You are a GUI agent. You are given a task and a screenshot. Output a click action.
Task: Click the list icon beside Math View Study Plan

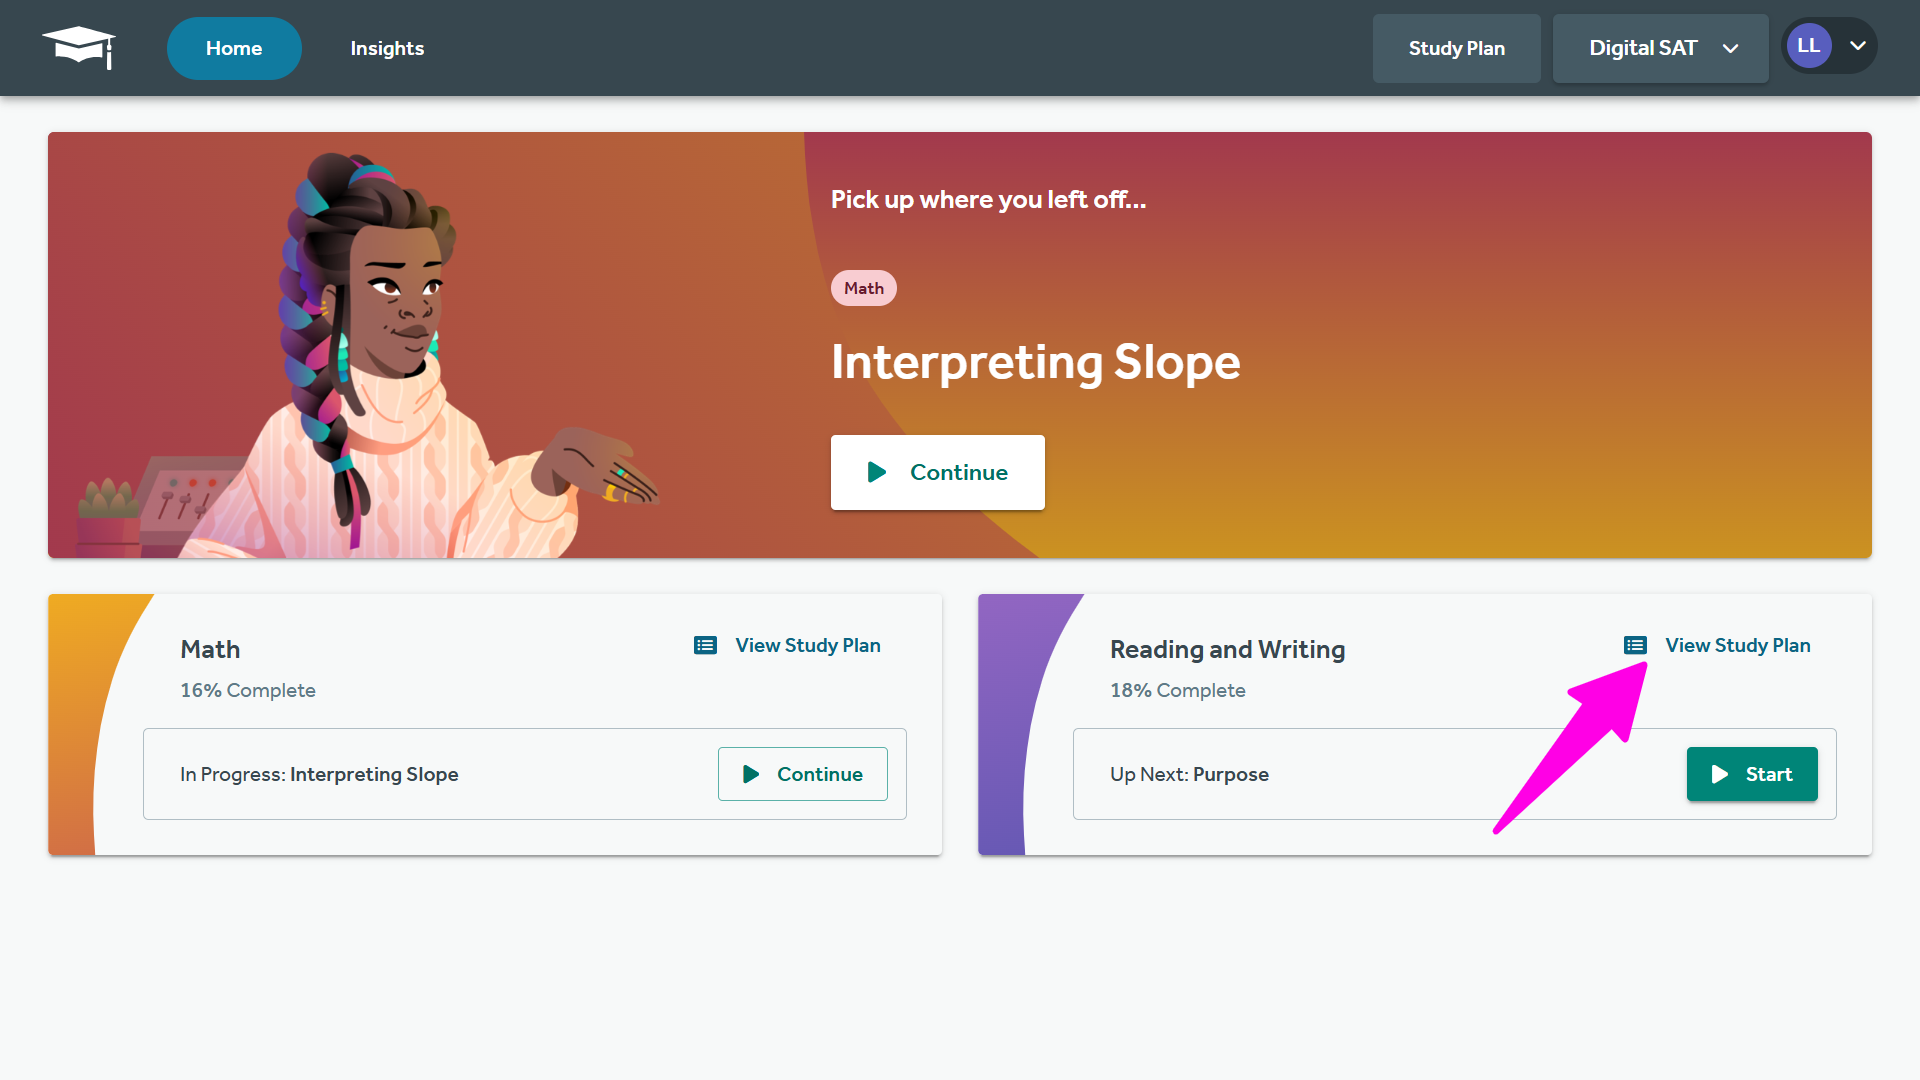coord(705,646)
